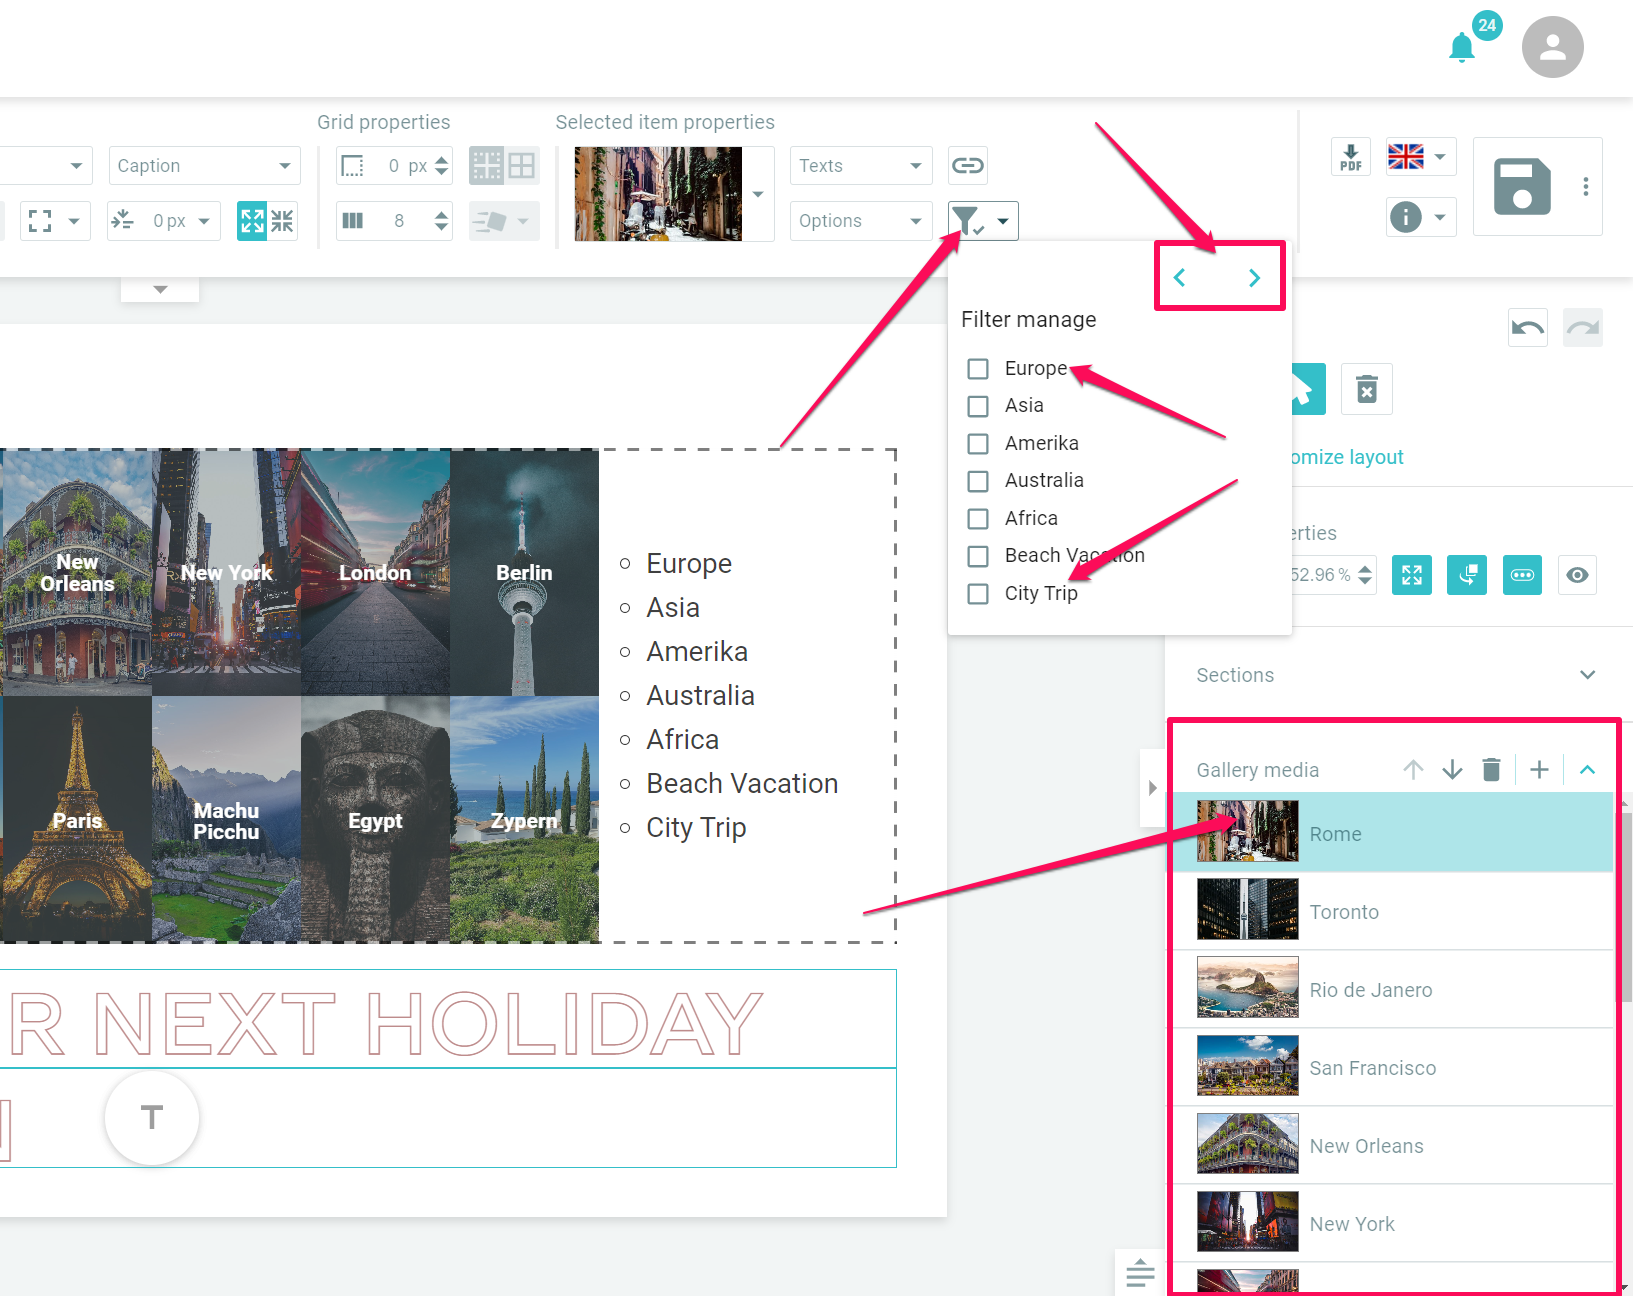This screenshot has width=1633, height=1296.
Task: Select the four-cell grid layout icon
Action: point(522,166)
